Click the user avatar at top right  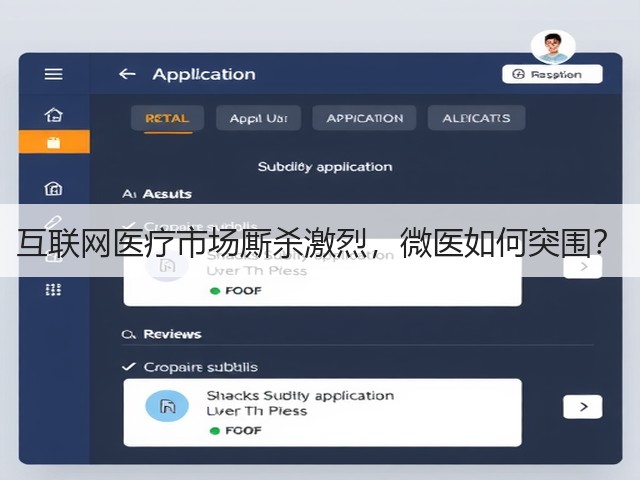pyautogui.click(x=553, y=47)
